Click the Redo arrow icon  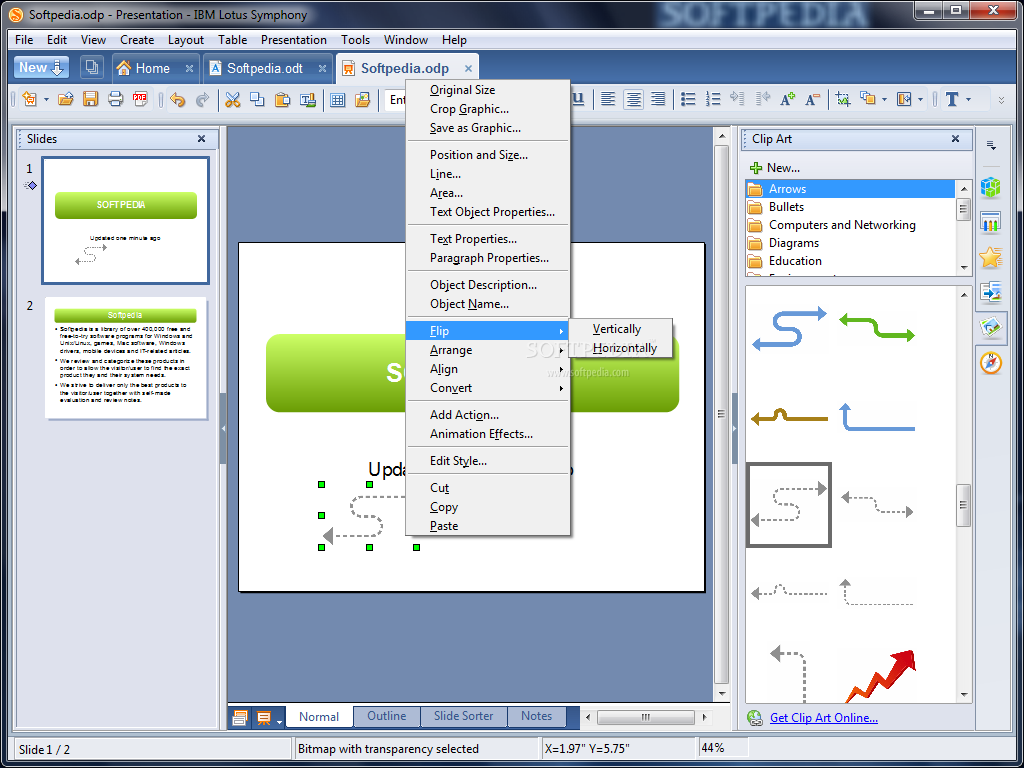(202, 99)
